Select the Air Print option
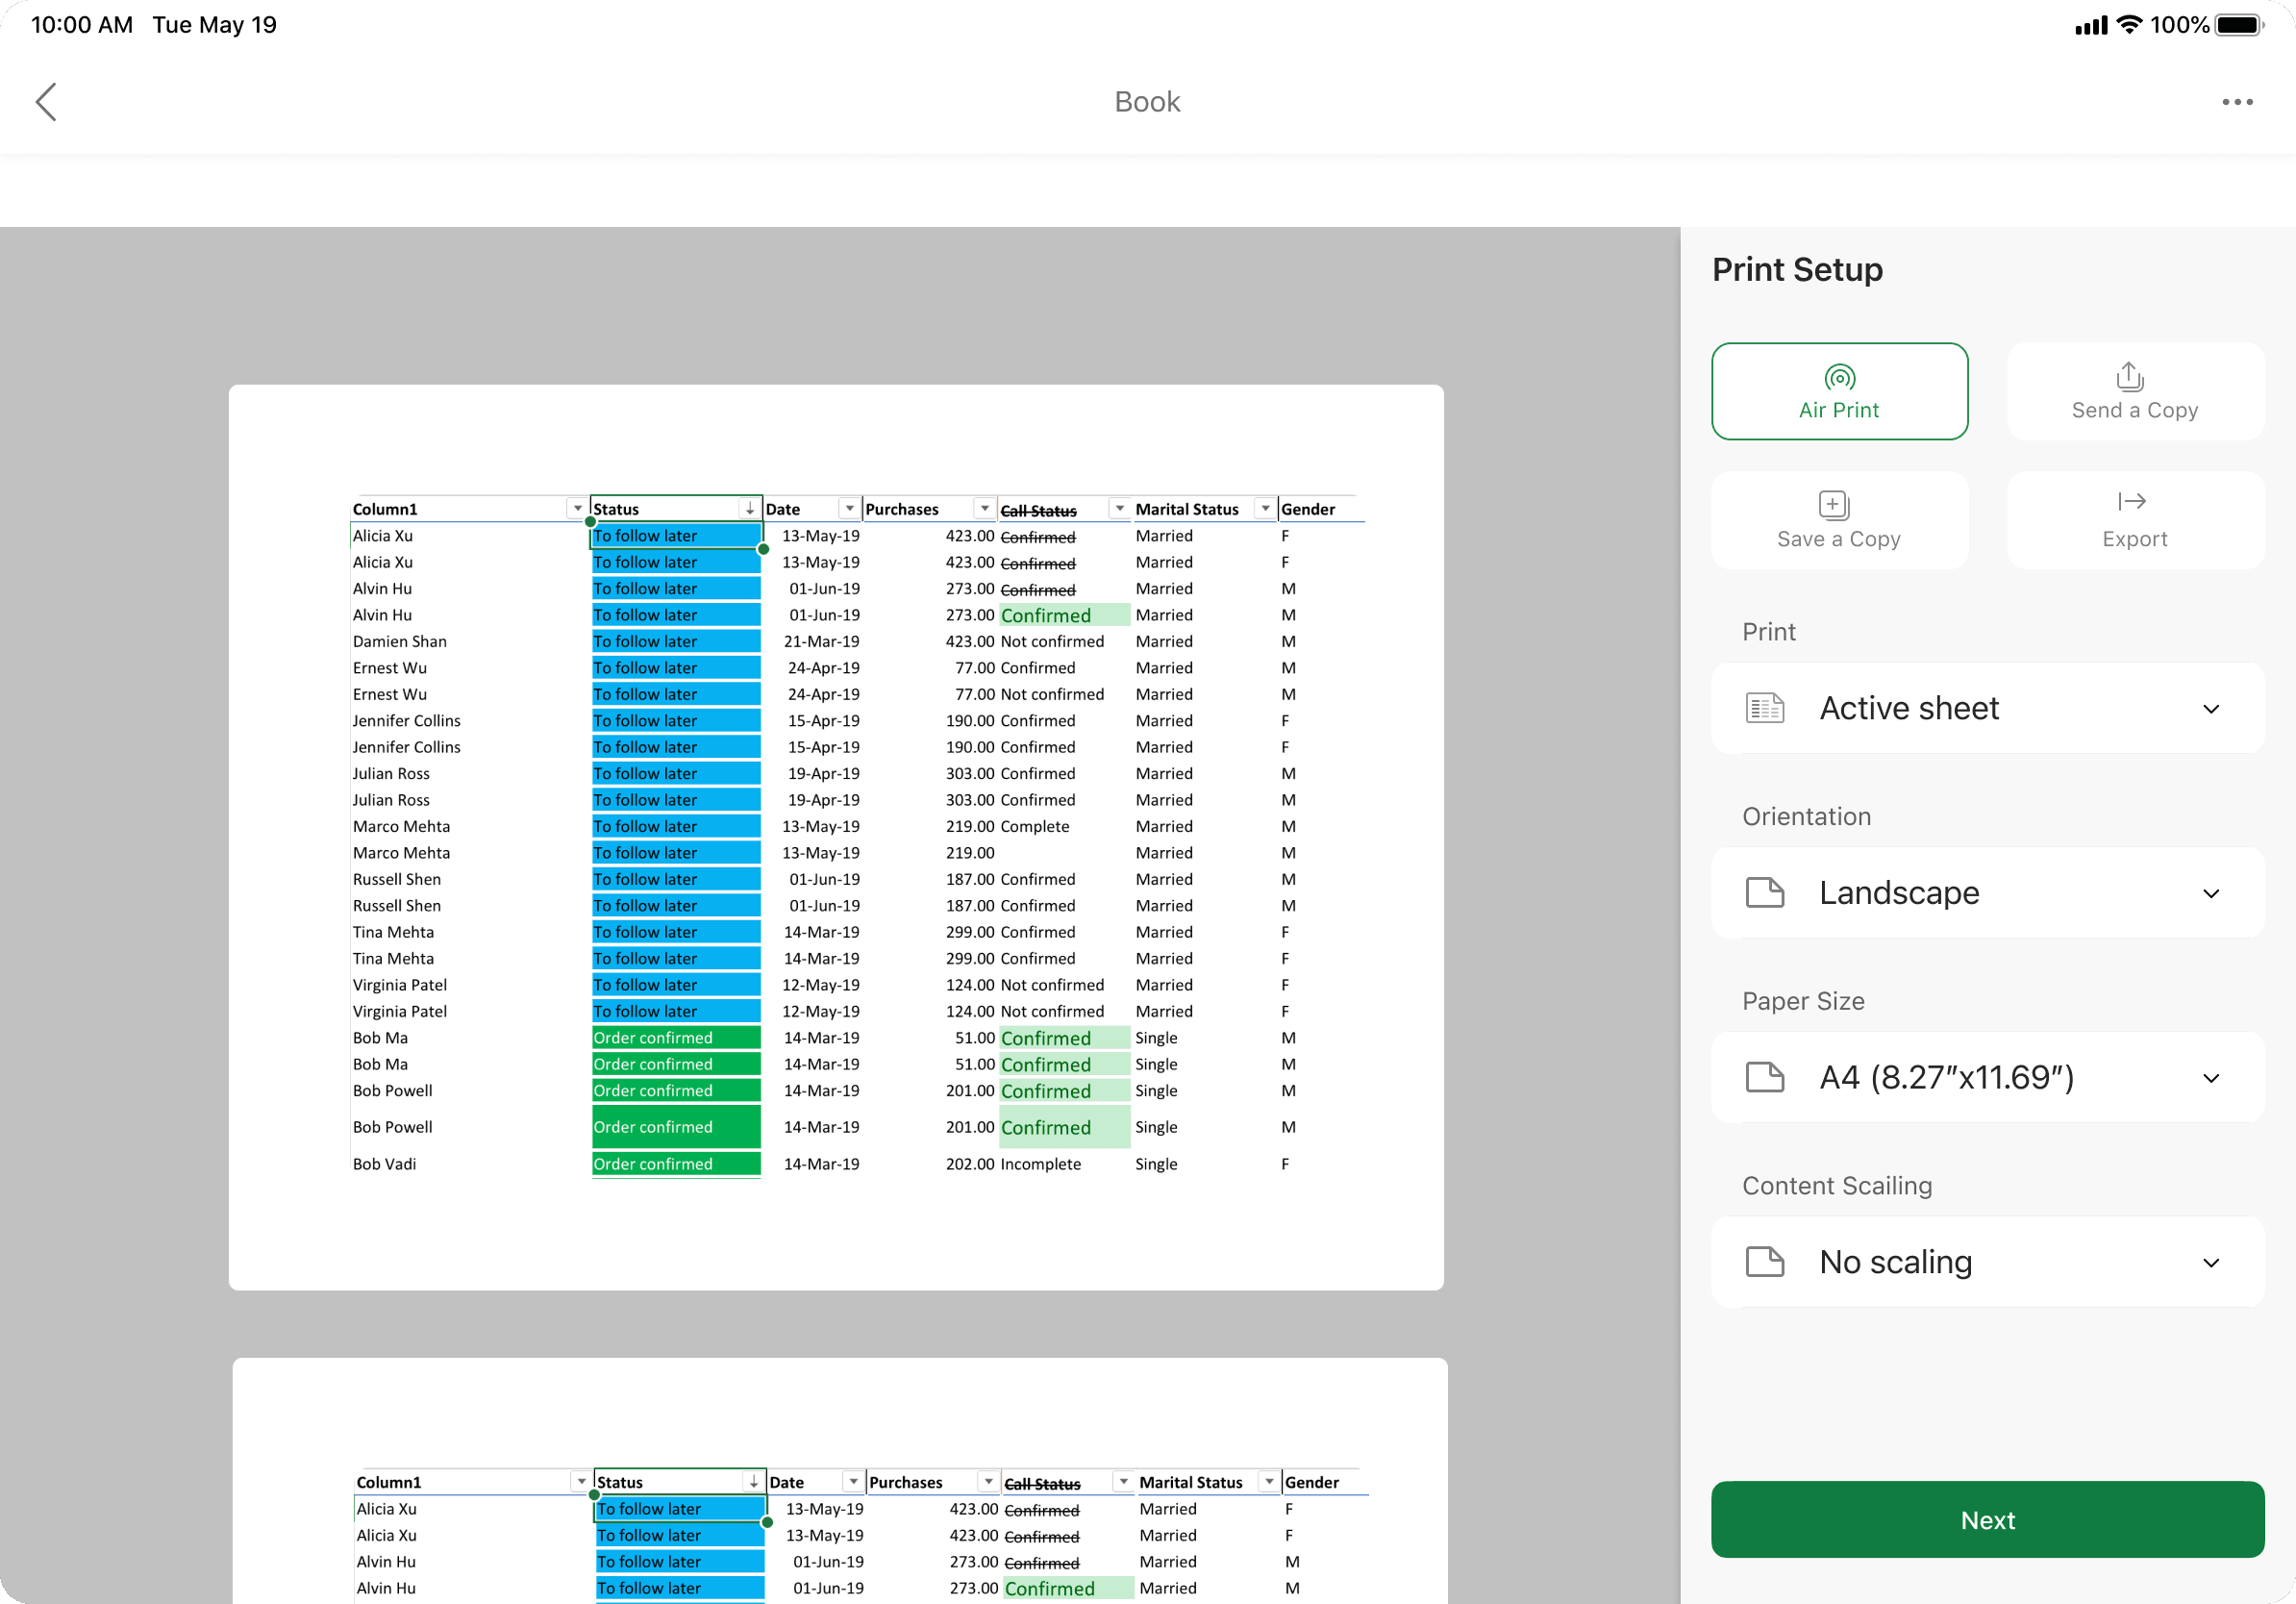 (1839, 391)
